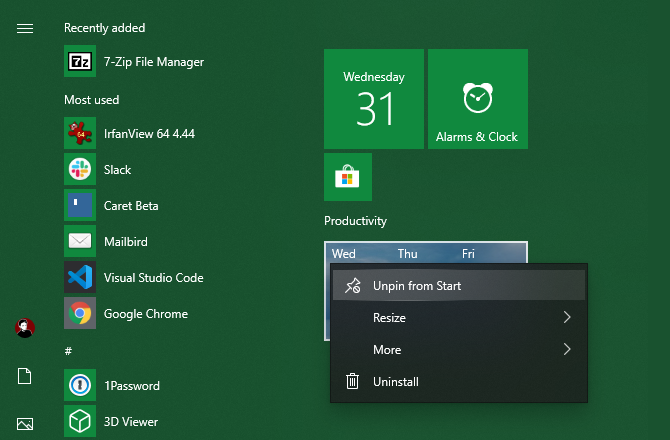Click the Wednesday 31 calendar tile
The image size is (670, 440).
coord(374,99)
